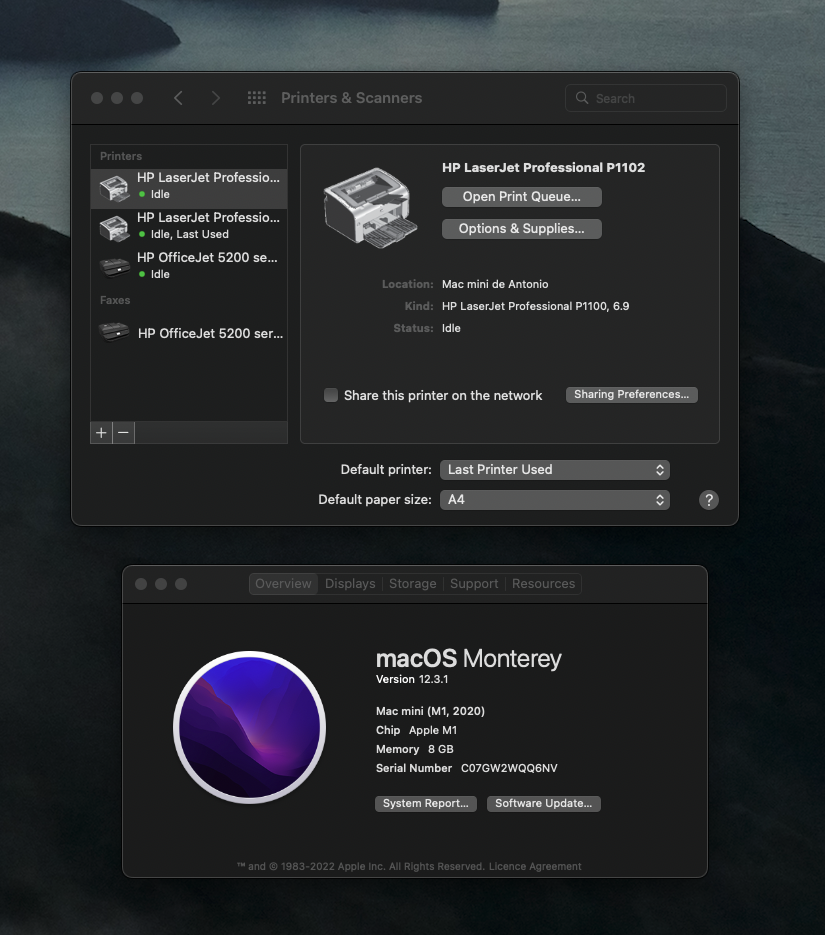Open the Default printer dropdown

tap(554, 470)
